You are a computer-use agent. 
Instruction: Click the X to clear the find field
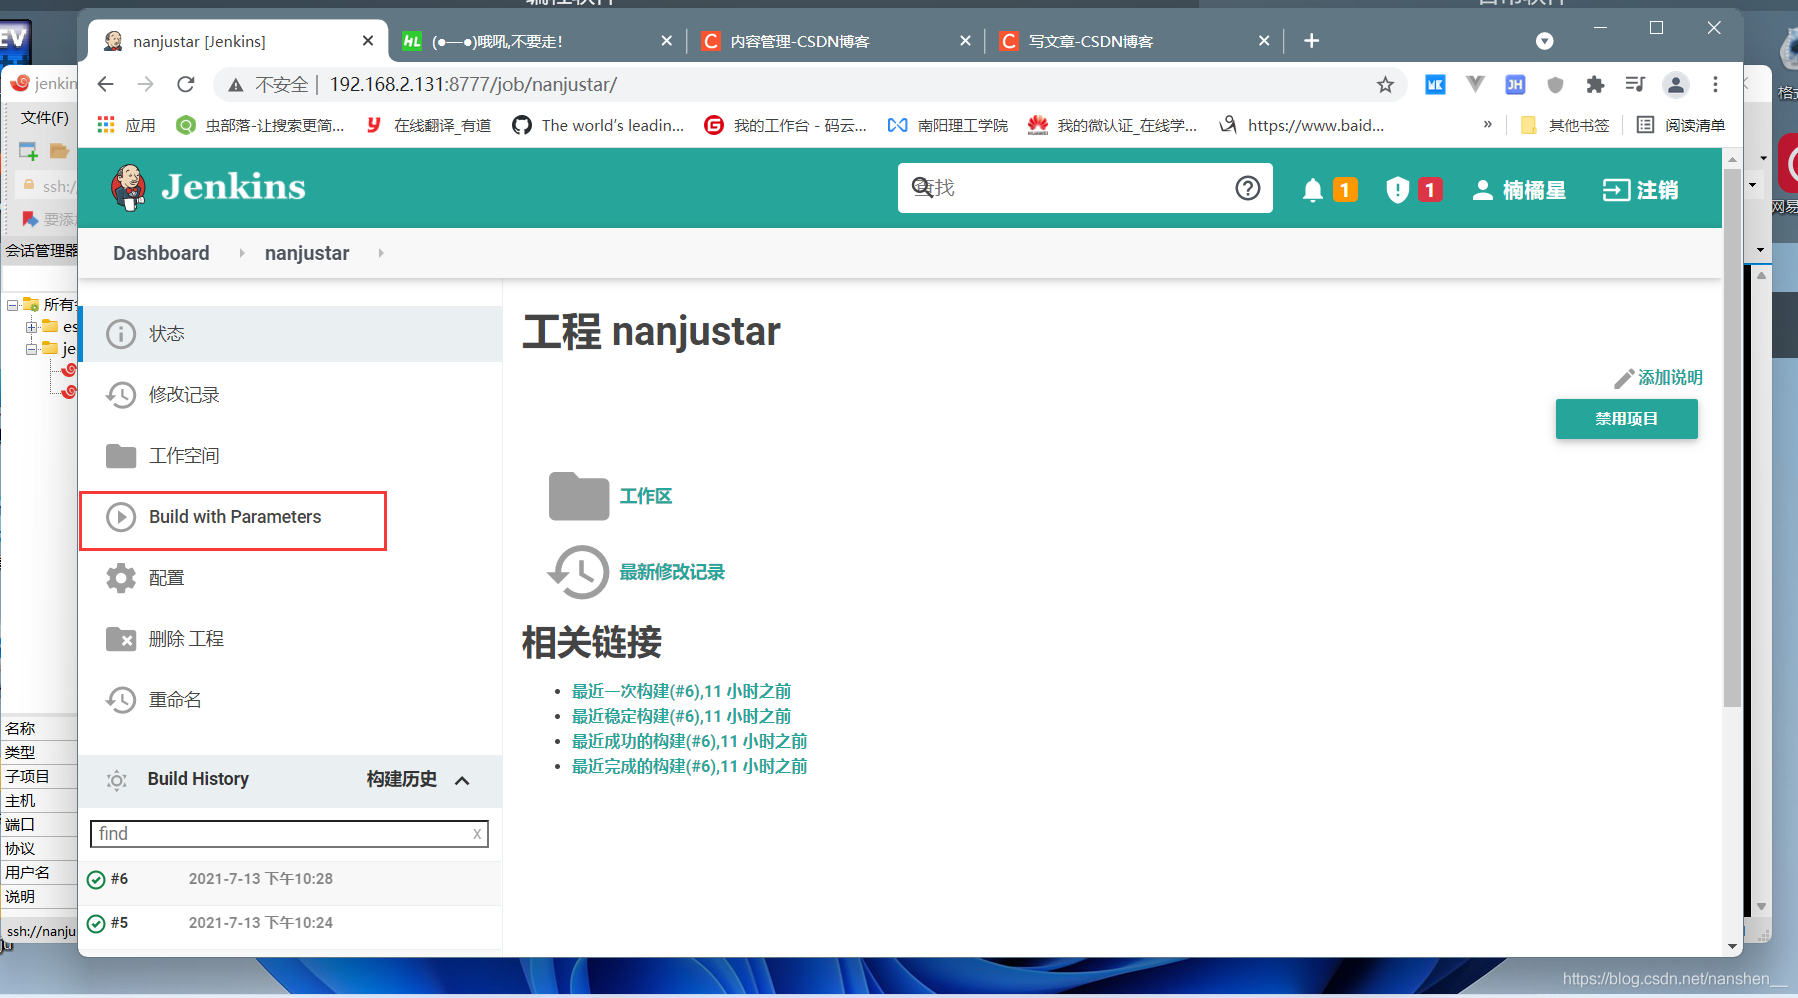(x=477, y=833)
